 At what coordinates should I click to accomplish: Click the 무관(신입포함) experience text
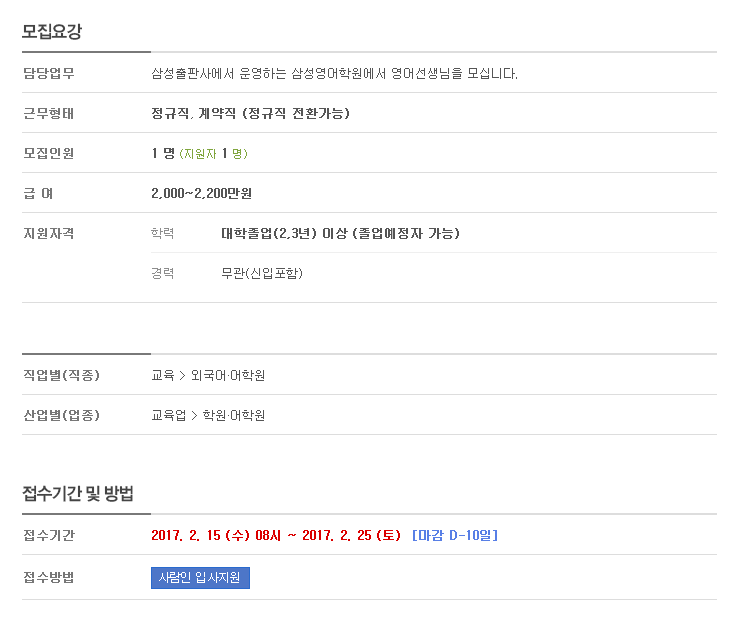click(262, 273)
